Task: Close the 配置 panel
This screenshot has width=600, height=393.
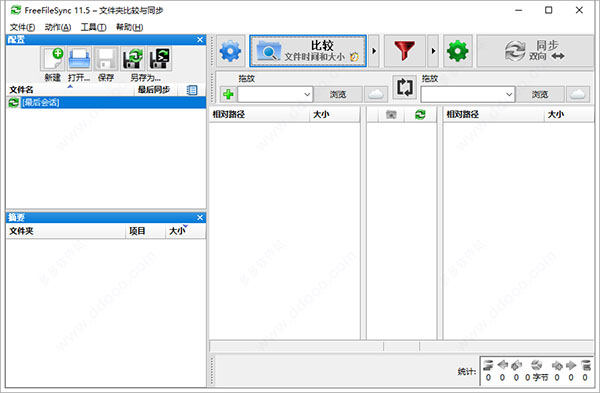Action: (x=200, y=39)
